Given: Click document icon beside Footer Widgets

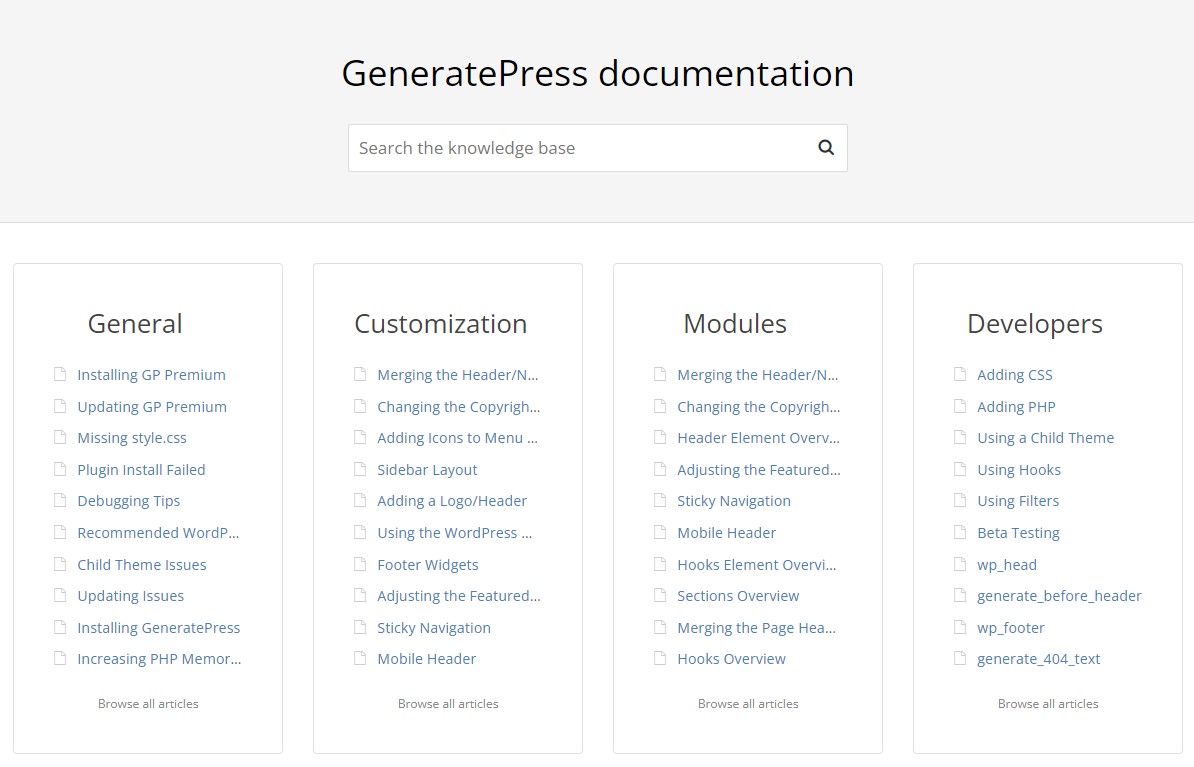Looking at the screenshot, I should point(359,564).
